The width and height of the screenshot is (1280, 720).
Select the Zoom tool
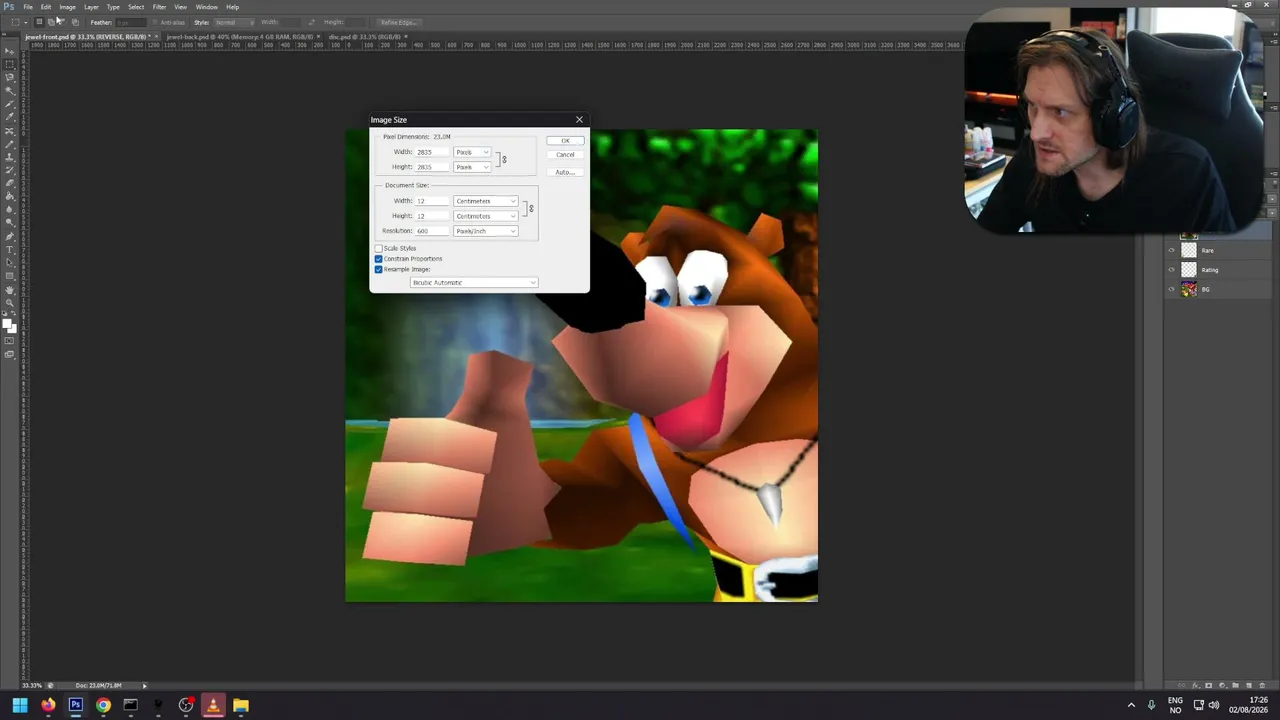point(10,303)
